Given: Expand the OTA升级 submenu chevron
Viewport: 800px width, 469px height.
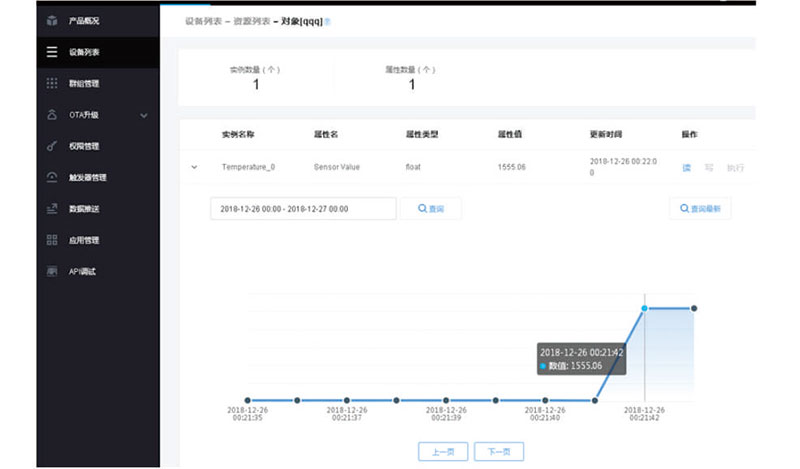Looking at the screenshot, I should [144, 115].
